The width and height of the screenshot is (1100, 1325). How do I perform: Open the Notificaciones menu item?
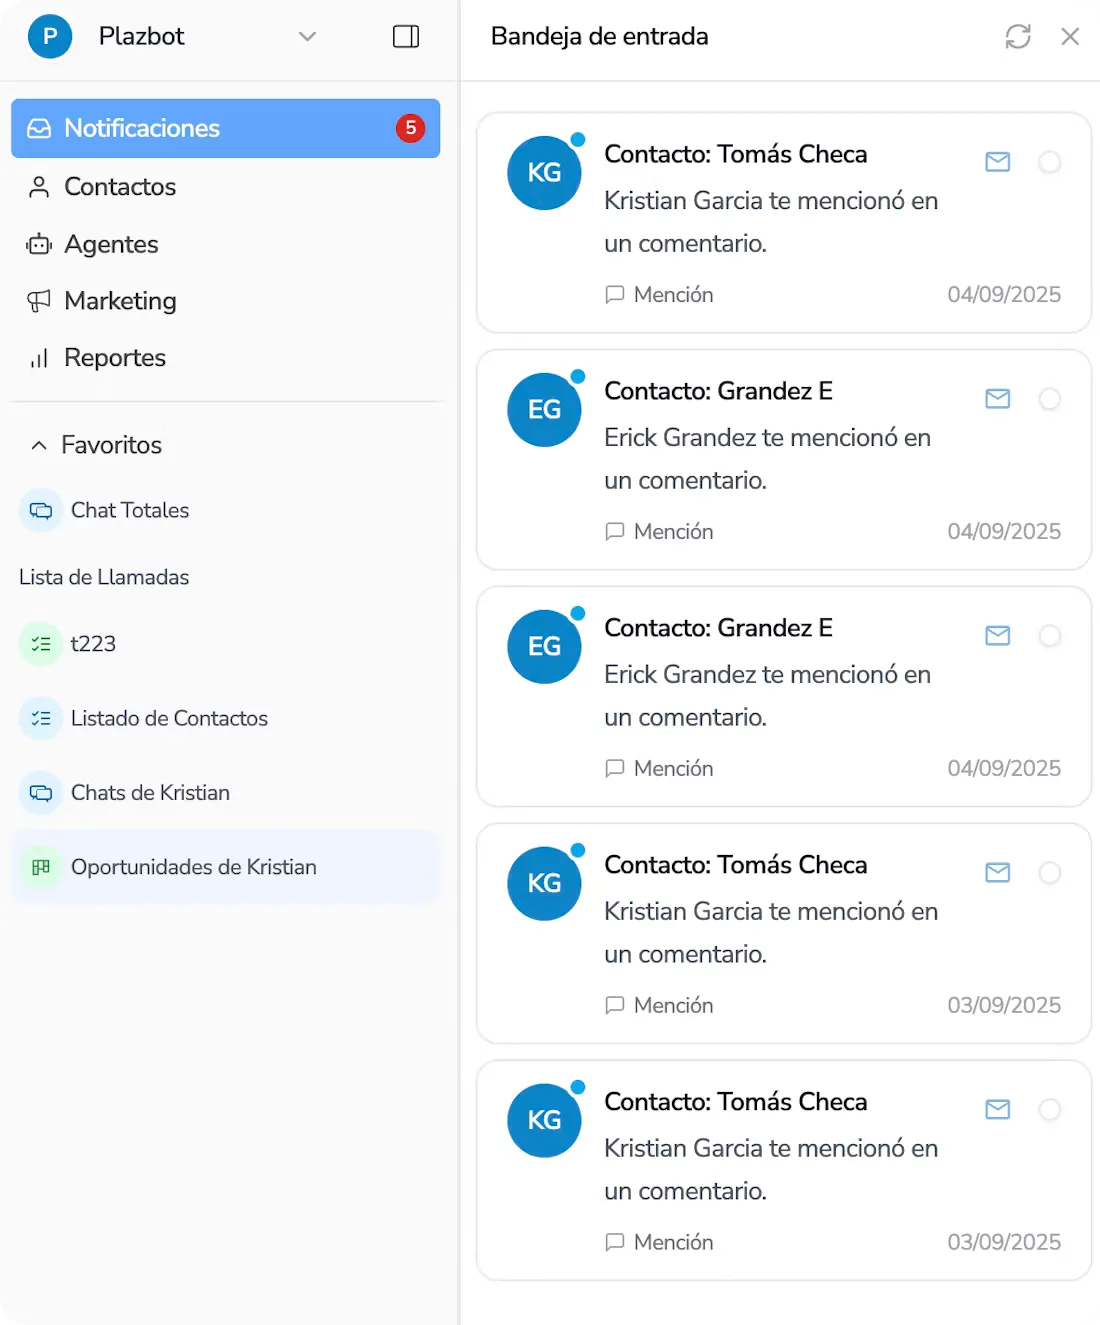[225, 128]
